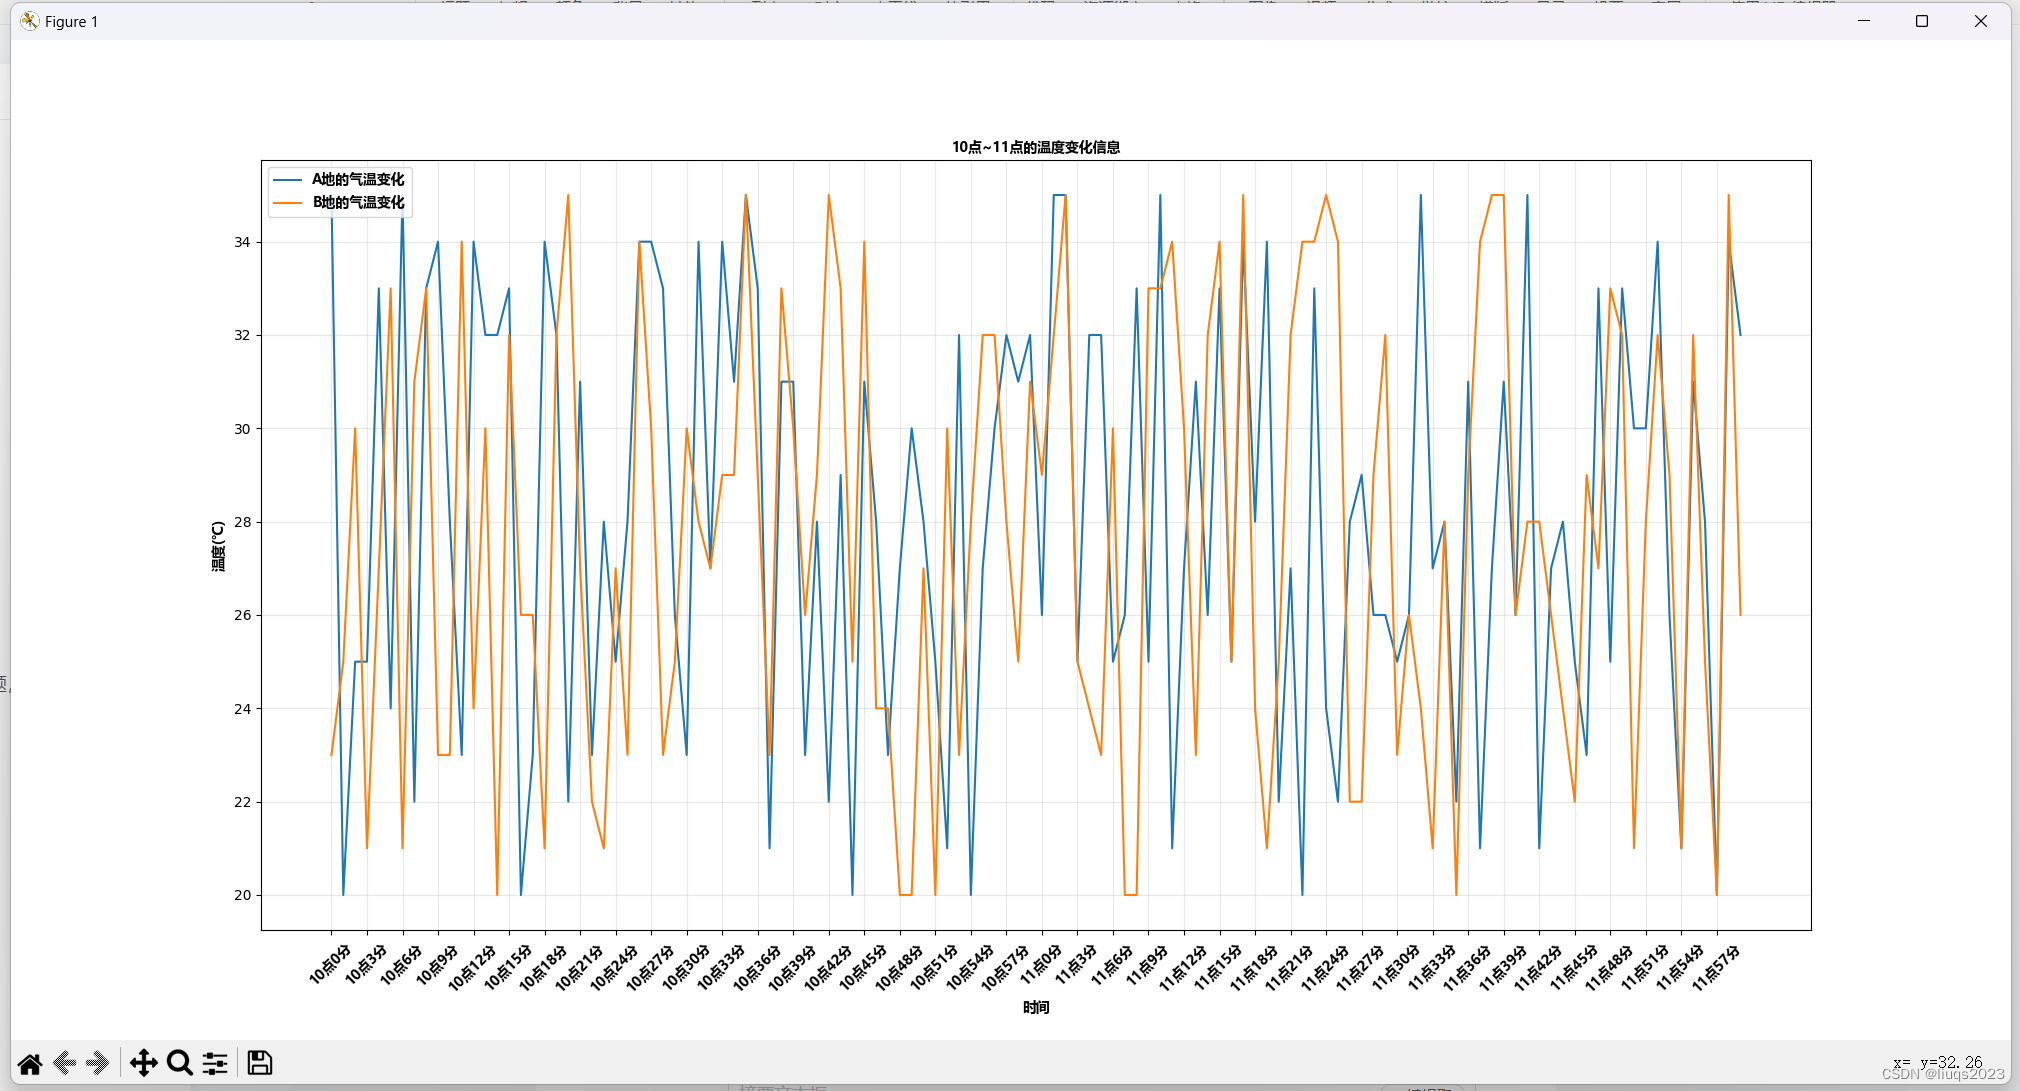Click the x-axis tick label 11点57分
Viewport: 2020px width, 1091px height.
click(x=1716, y=966)
